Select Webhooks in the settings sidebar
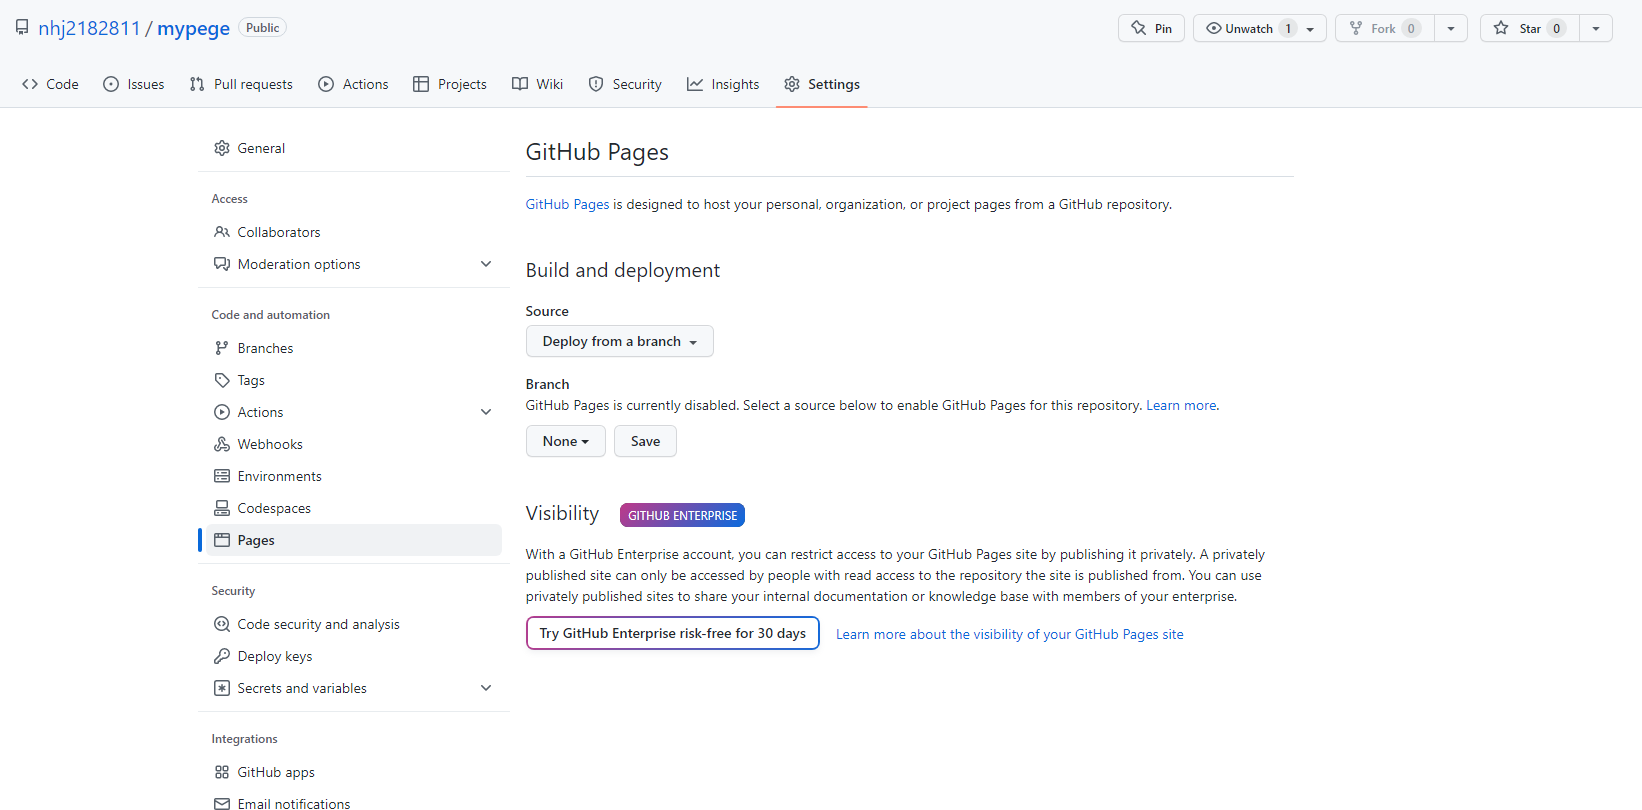Image resolution: width=1642 pixels, height=810 pixels. point(354,444)
